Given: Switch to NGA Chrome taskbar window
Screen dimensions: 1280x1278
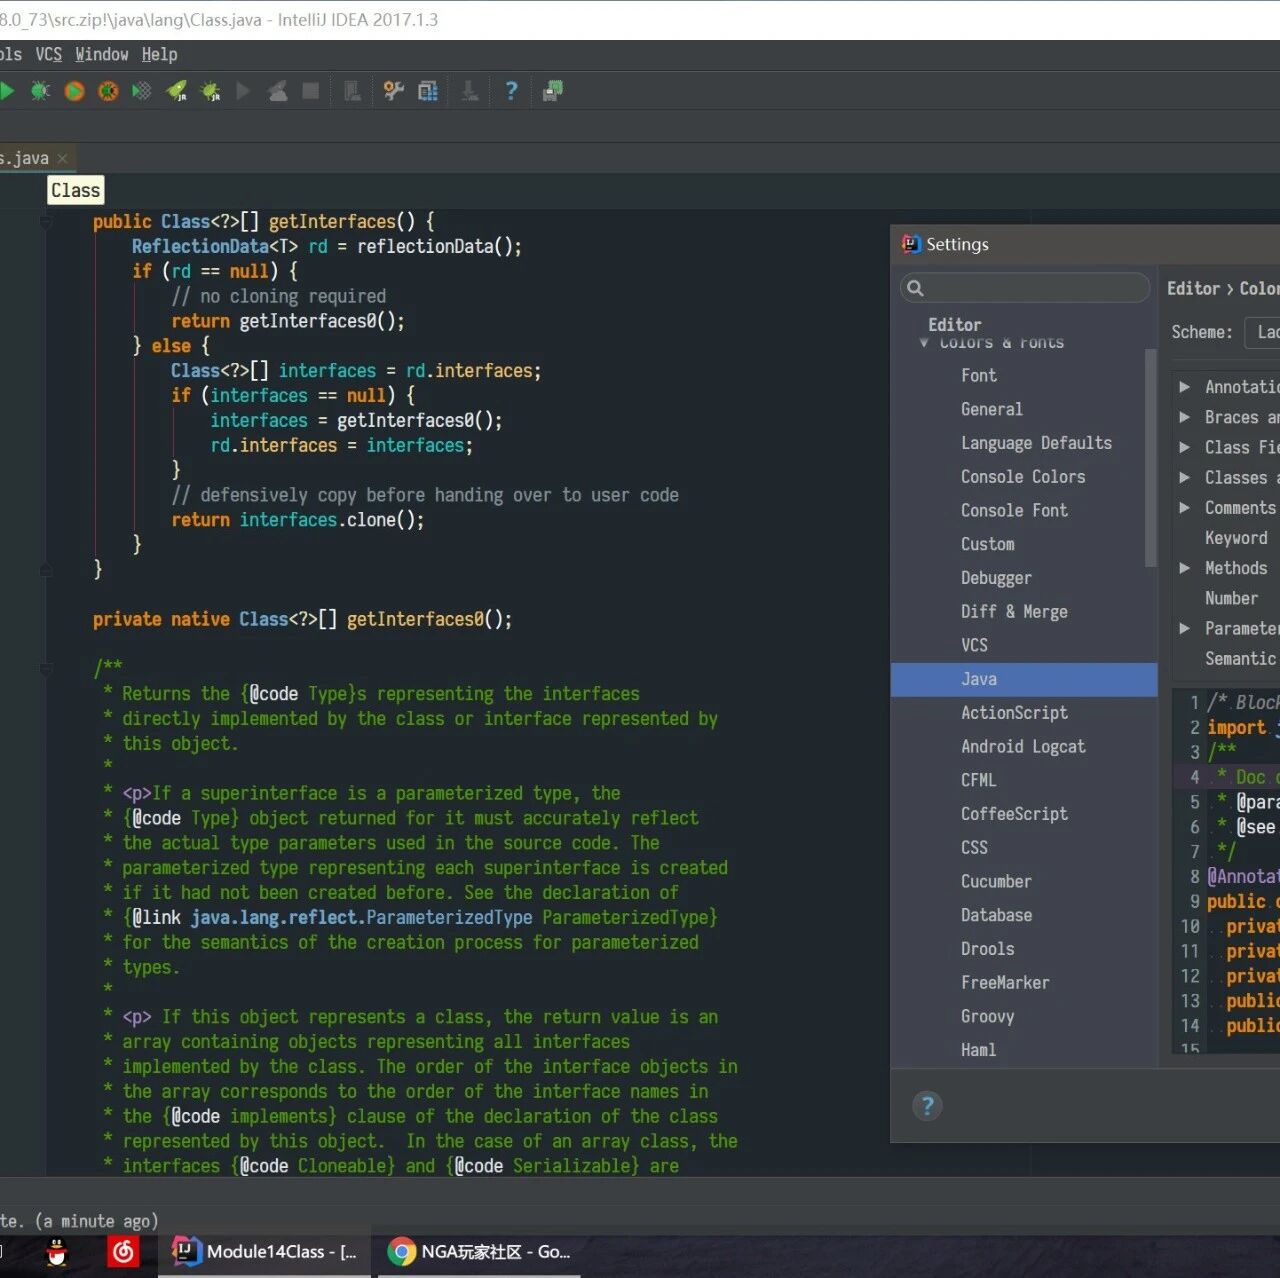Looking at the screenshot, I should click(x=479, y=1252).
